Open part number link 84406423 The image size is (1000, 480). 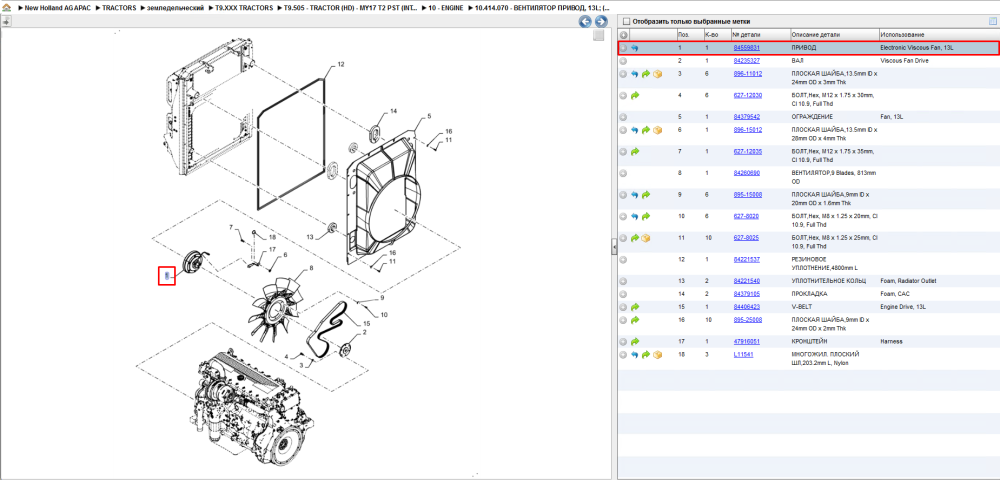[746, 307]
